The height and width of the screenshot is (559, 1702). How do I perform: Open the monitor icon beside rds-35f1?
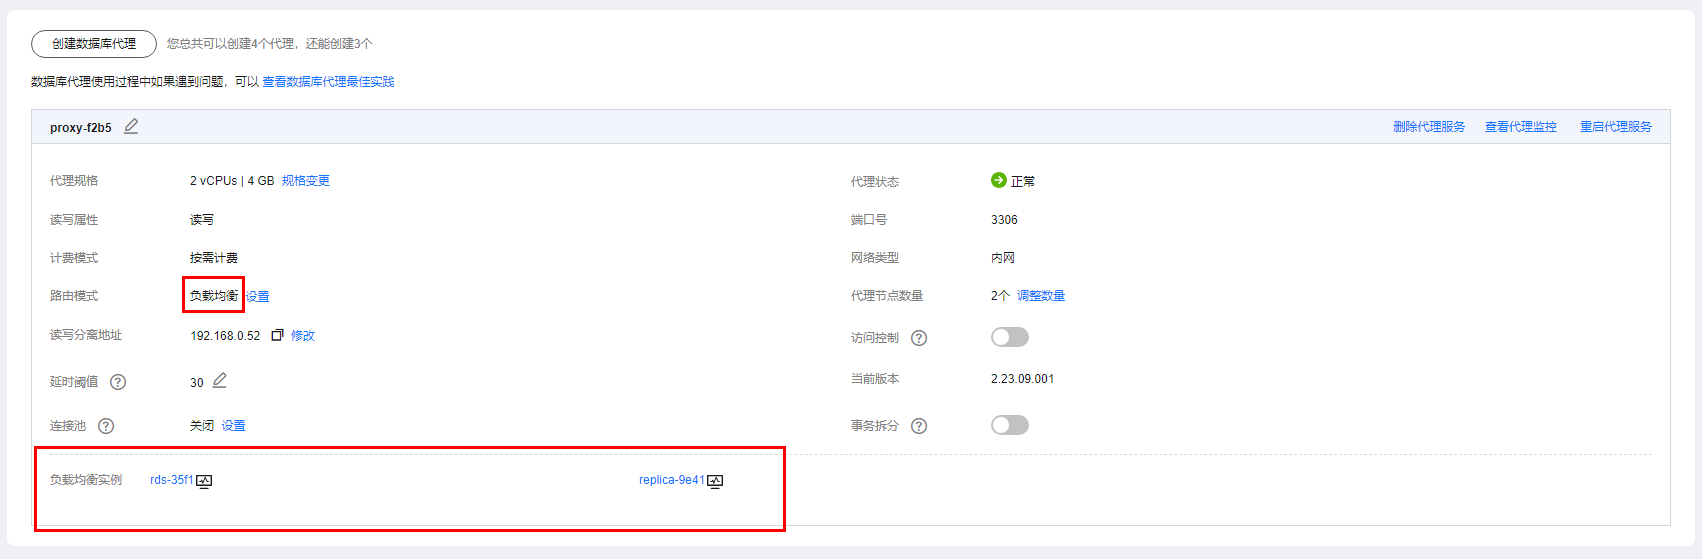pos(204,481)
